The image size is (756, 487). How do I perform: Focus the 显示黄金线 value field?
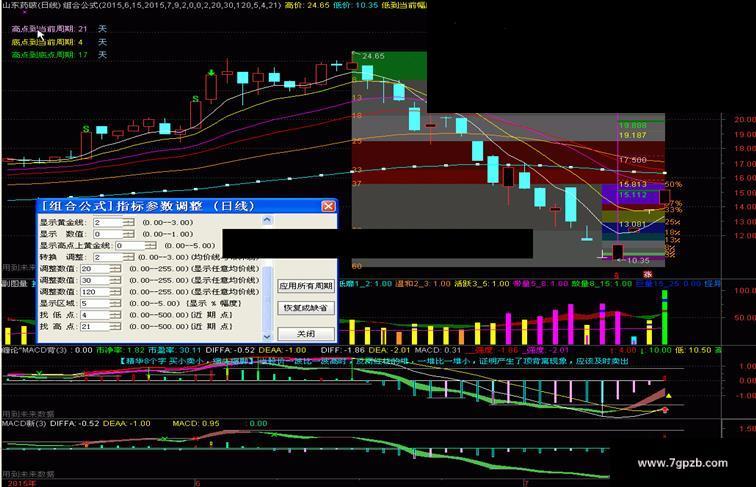point(108,222)
